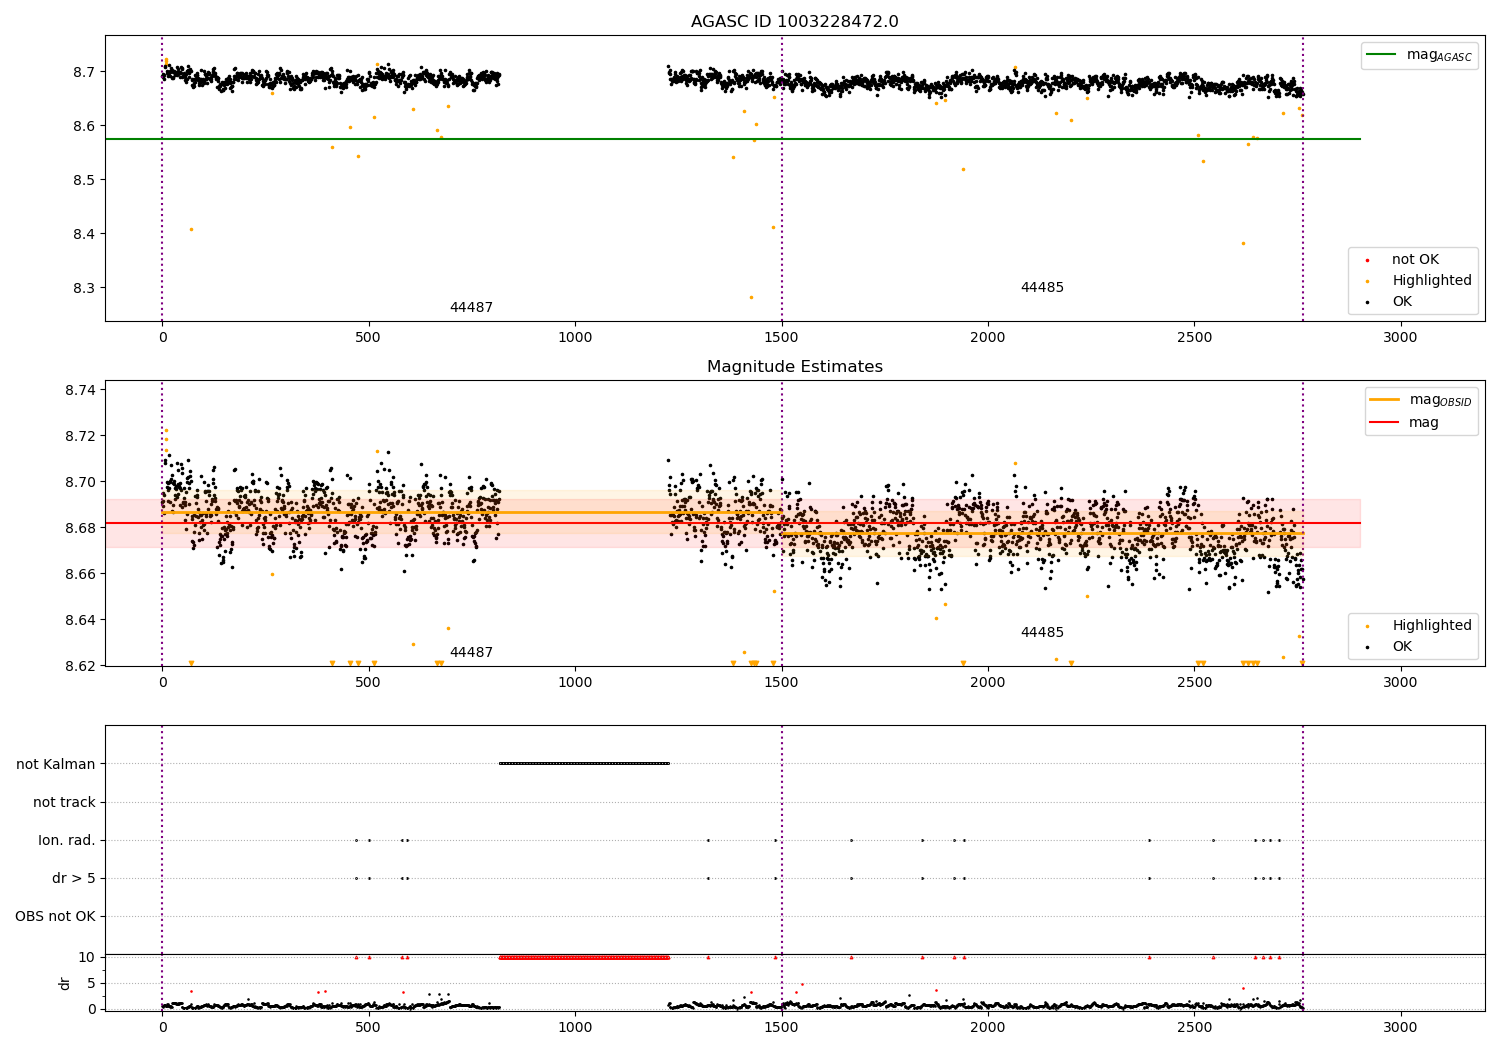1500x1050 pixels.
Task: Click the 1000 x-tick under the top plot
Action: coord(575,338)
